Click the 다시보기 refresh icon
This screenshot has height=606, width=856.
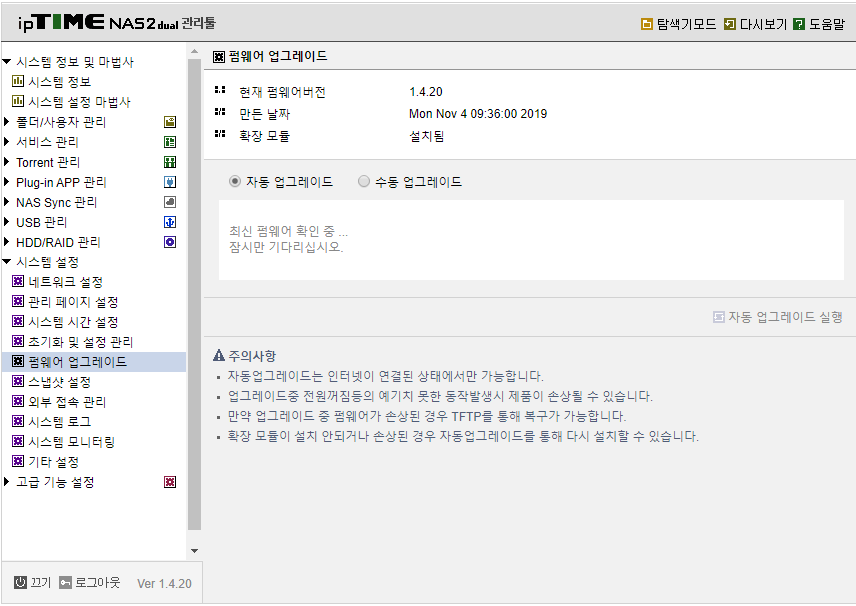[729, 24]
